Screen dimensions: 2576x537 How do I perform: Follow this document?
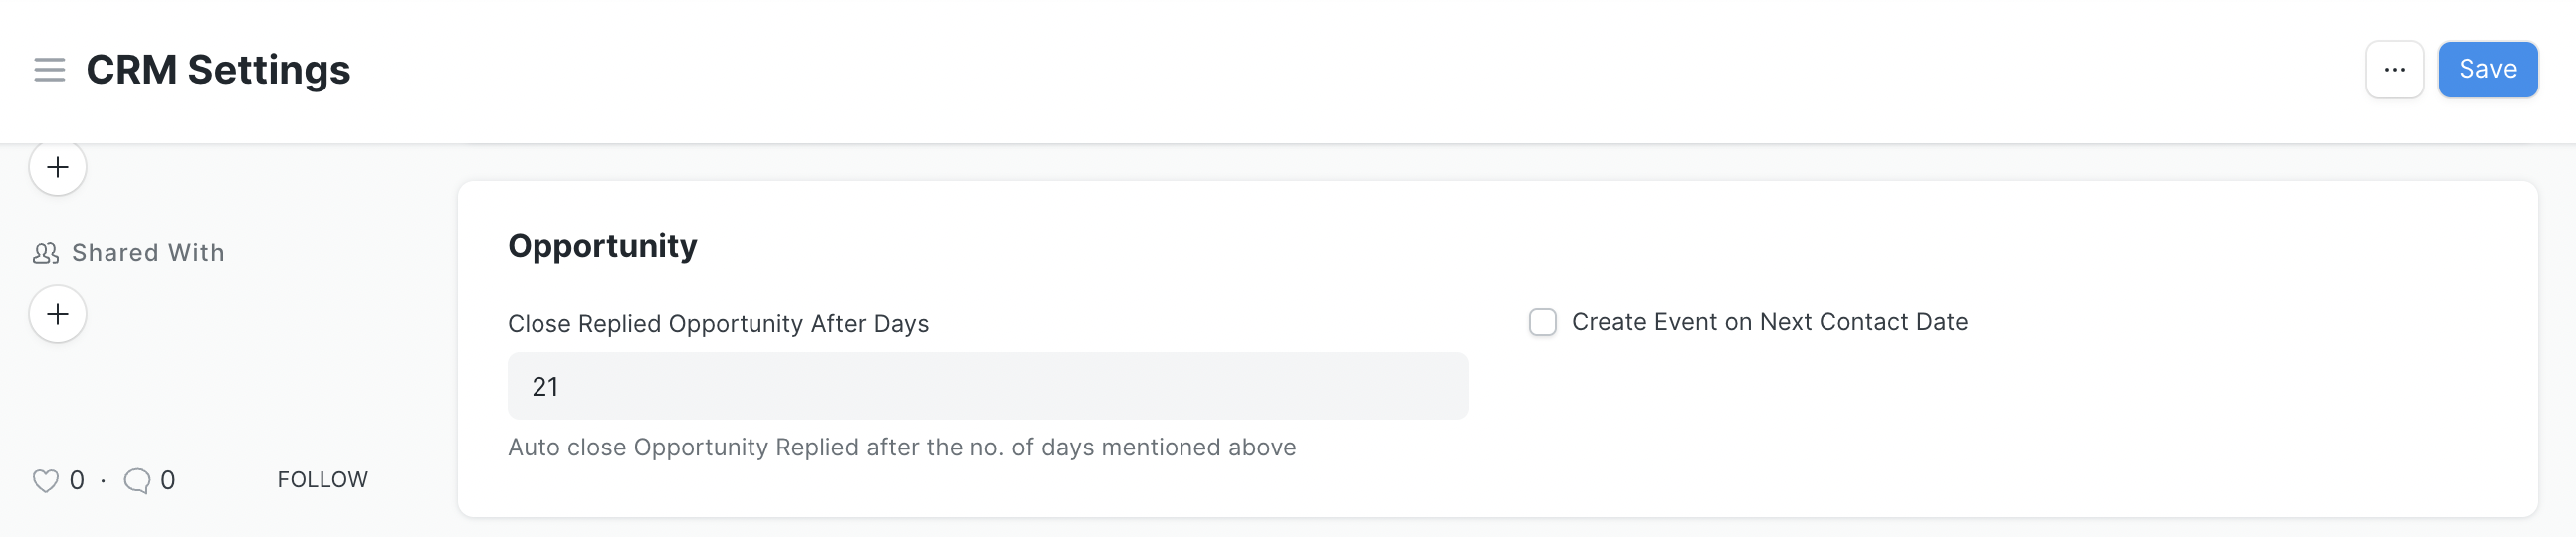pos(322,480)
